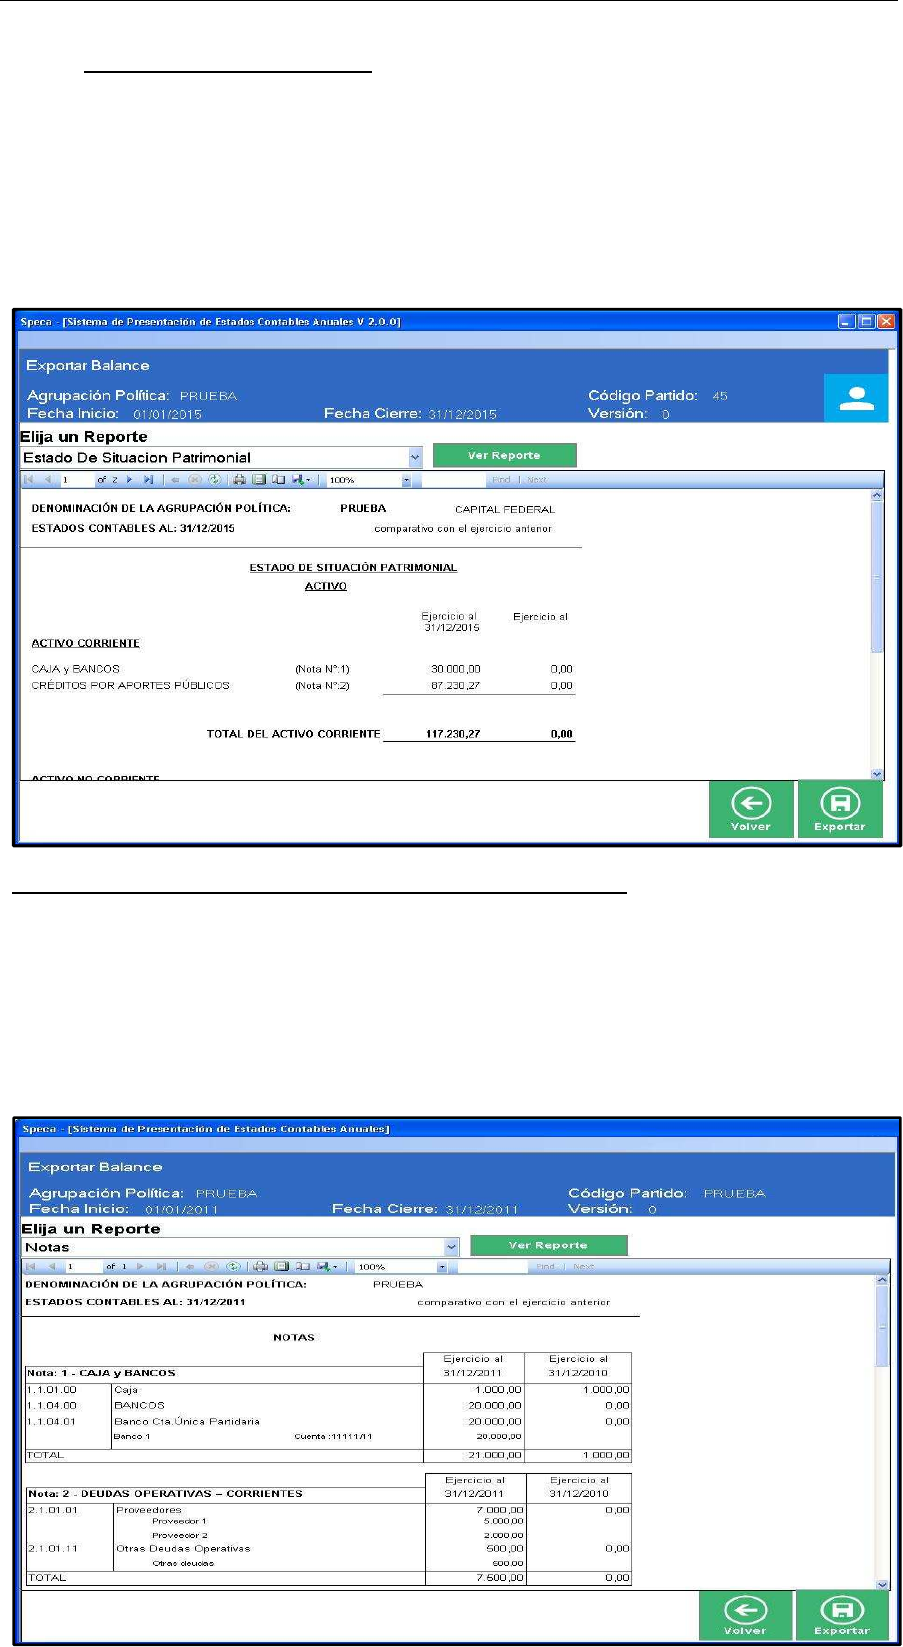Go to first page in Notas toolbar
The image size is (903, 1647).
click(x=30, y=1266)
